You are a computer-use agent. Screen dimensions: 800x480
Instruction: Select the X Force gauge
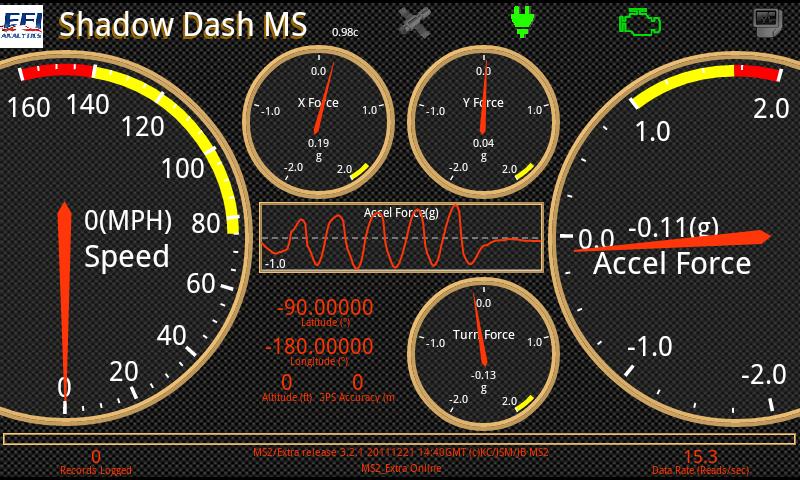click(x=319, y=122)
